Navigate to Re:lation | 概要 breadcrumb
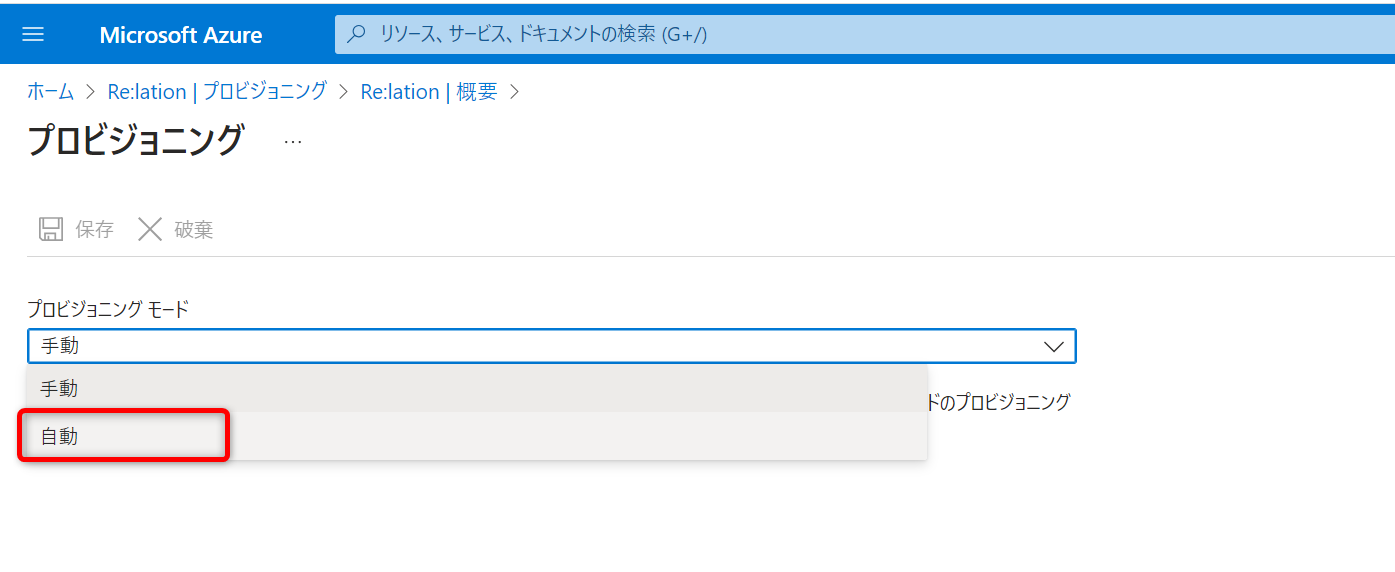Viewport: 1395px width, 572px height. [428, 92]
